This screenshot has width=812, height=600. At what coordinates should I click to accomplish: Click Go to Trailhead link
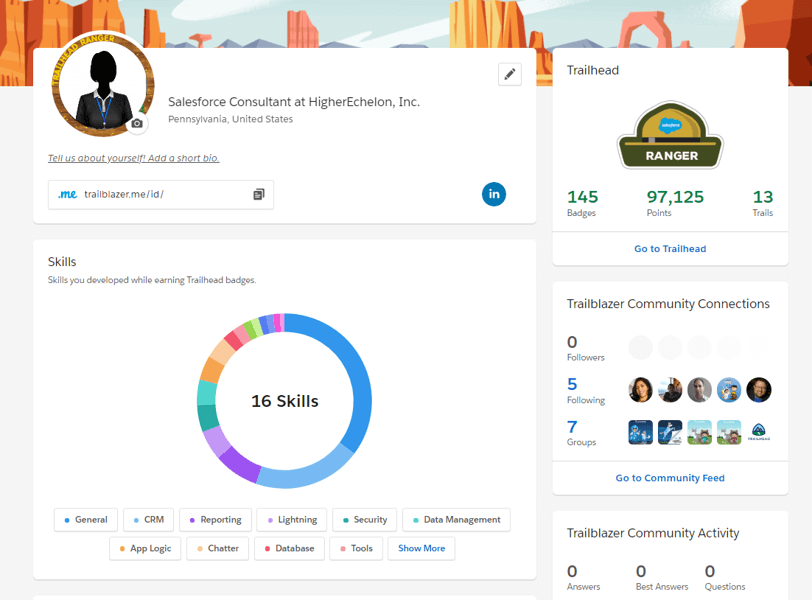[x=670, y=248]
